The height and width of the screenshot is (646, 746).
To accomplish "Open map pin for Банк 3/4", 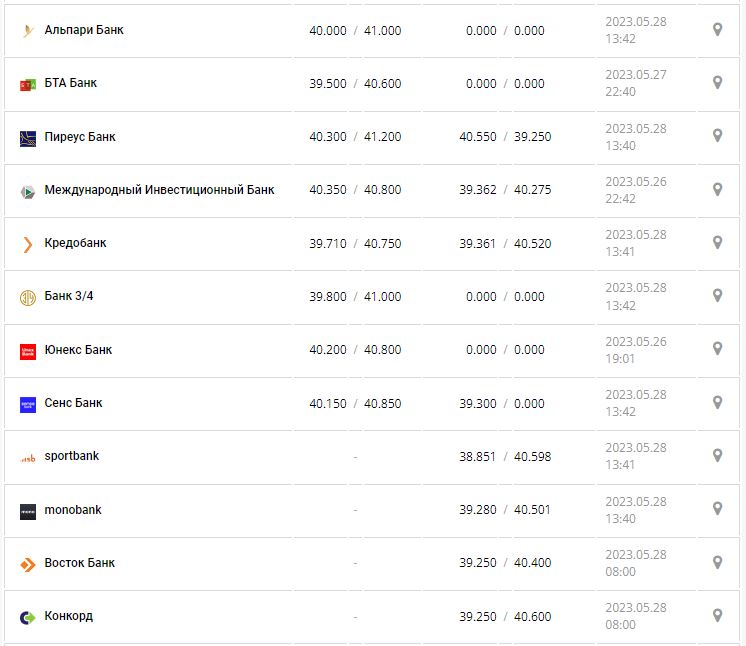I will [717, 296].
